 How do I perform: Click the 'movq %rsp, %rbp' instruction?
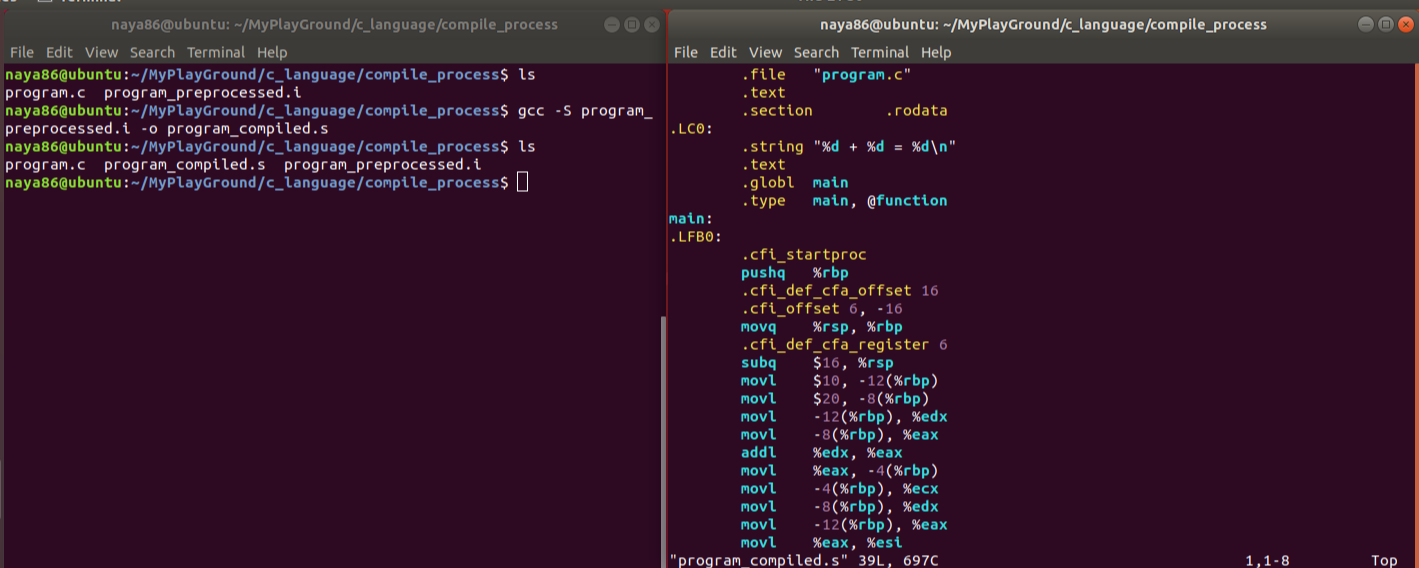pos(822,326)
